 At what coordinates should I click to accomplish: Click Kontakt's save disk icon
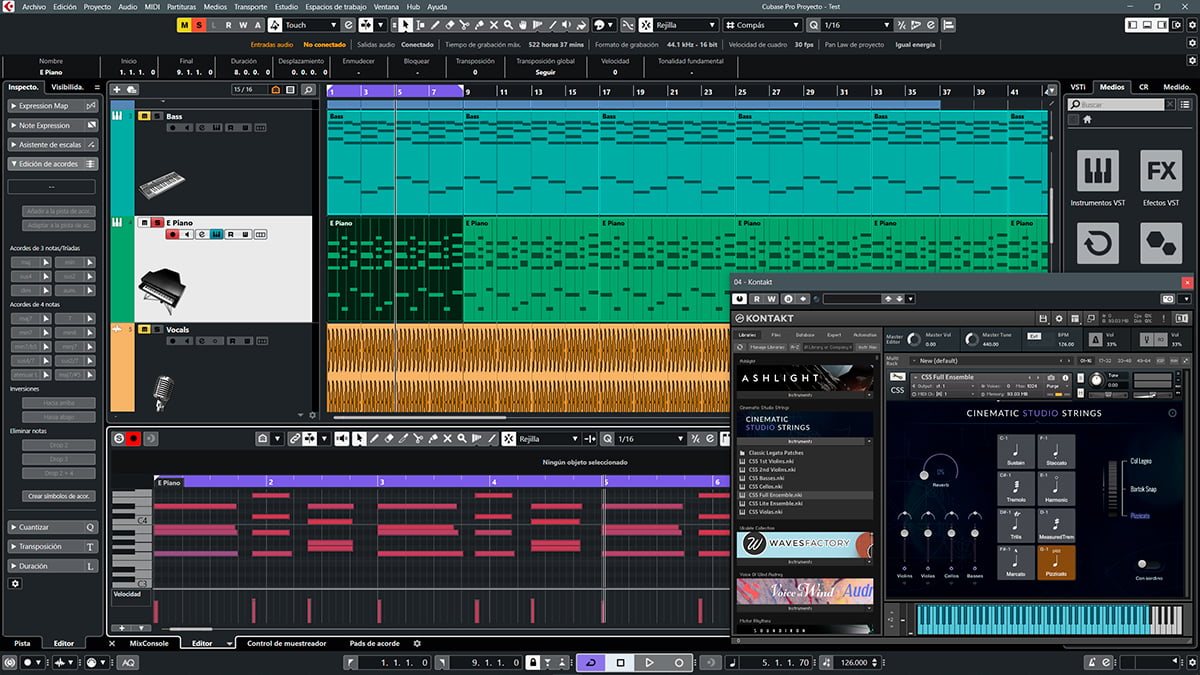[x=1043, y=318]
